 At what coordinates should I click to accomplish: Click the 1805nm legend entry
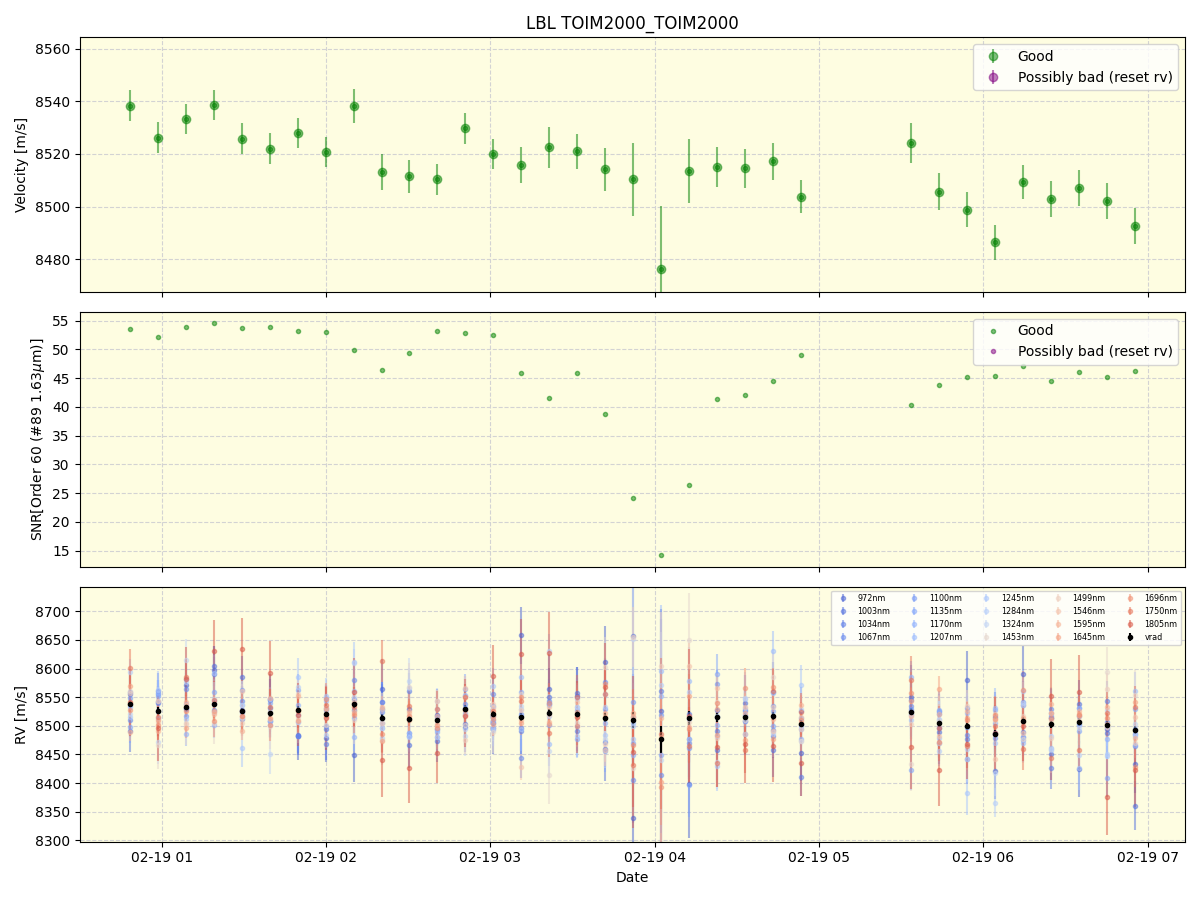point(1150,624)
